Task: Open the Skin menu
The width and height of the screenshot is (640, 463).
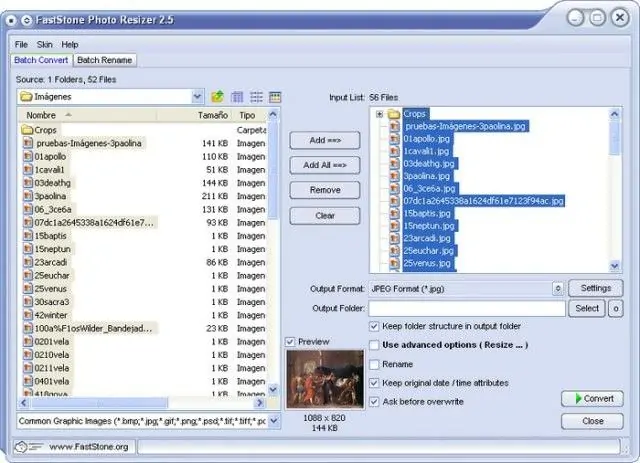Action: coord(44,45)
